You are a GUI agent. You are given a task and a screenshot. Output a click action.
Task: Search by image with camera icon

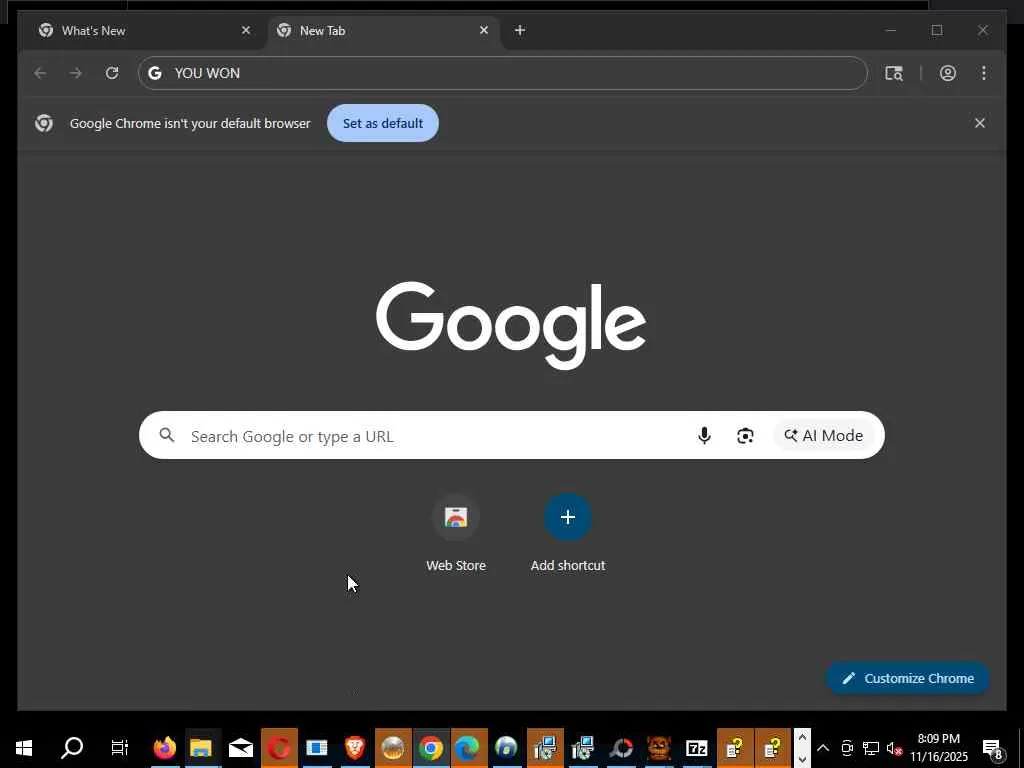[x=745, y=436]
